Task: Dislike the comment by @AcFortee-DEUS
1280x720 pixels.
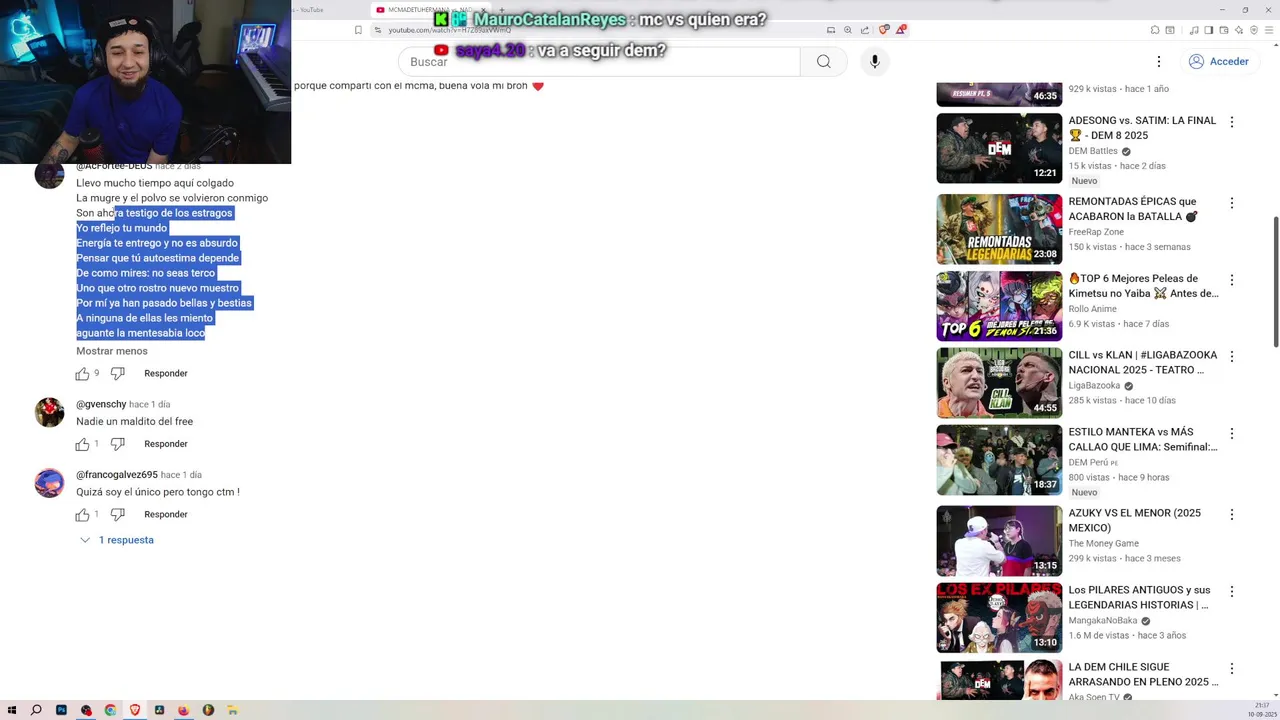Action: pyautogui.click(x=117, y=374)
